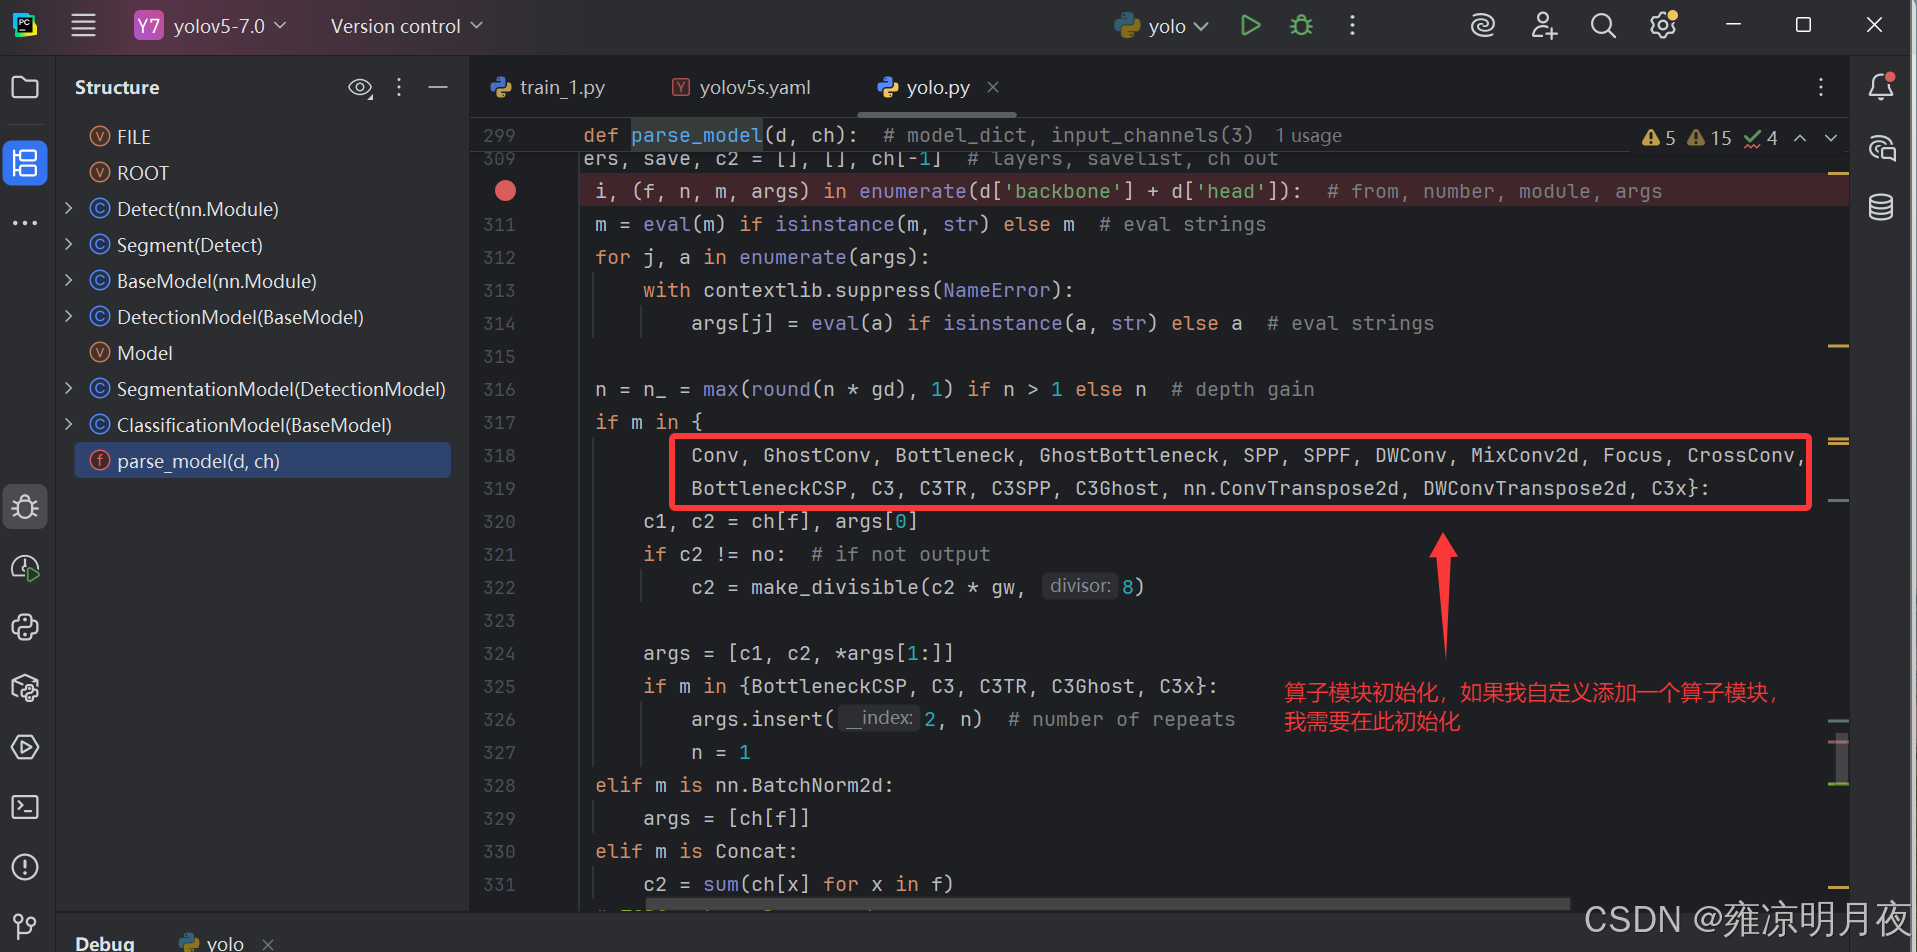Image resolution: width=1917 pixels, height=952 pixels.
Task: Select the yolo tab in Debug panel
Action: click(x=212, y=943)
